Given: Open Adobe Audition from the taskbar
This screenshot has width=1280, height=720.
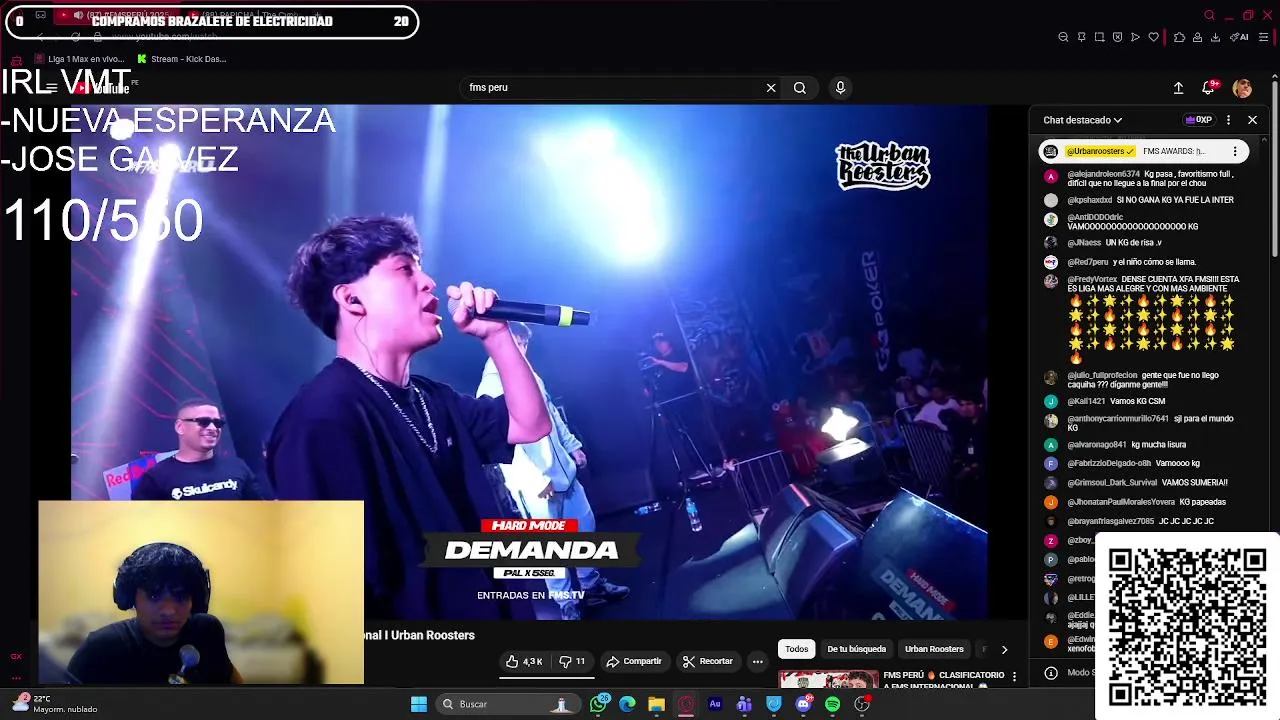Looking at the screenshot, I should click(715, 704).
